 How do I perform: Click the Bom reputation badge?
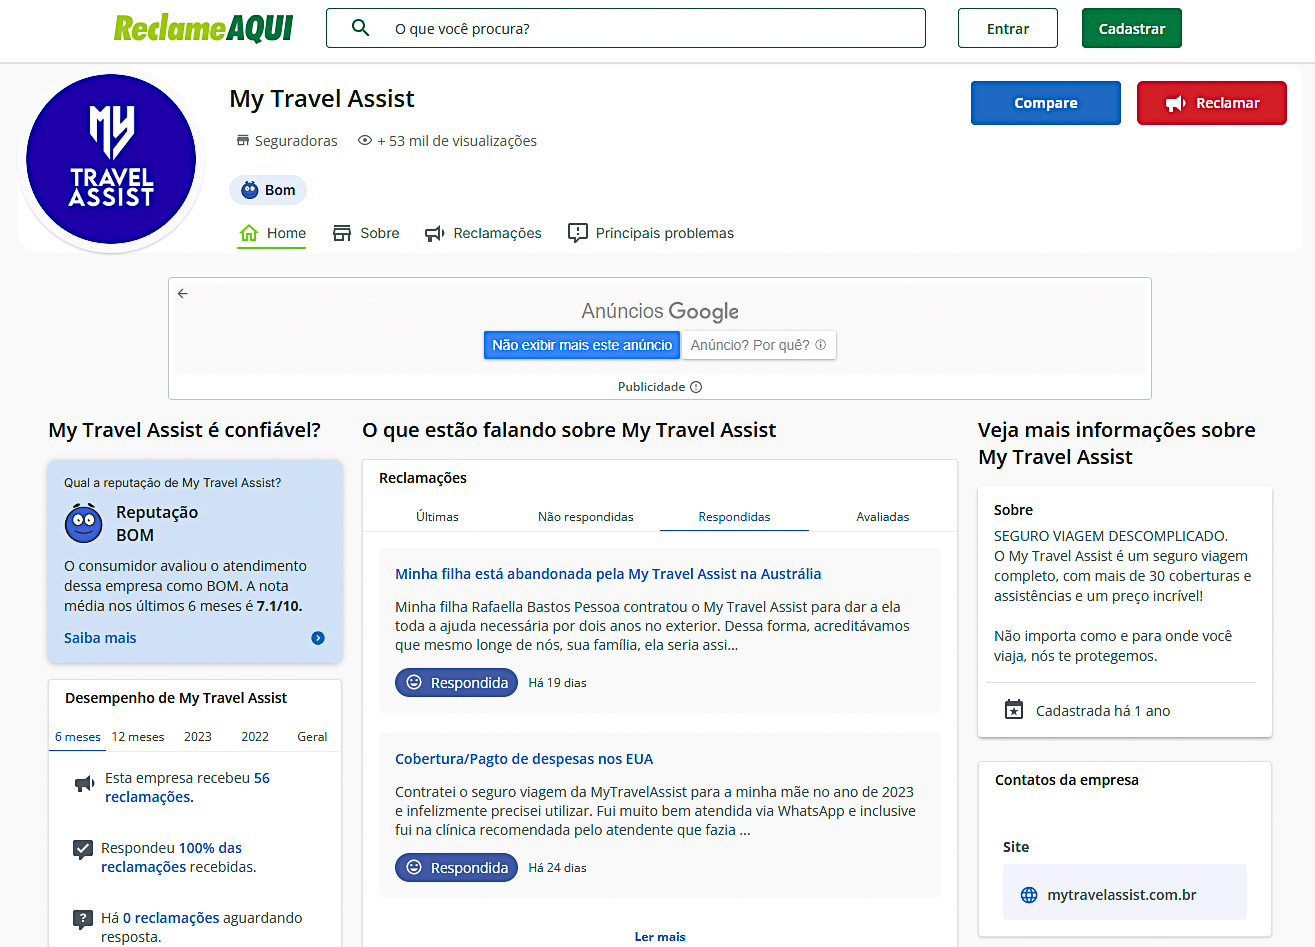click(268, 190)
